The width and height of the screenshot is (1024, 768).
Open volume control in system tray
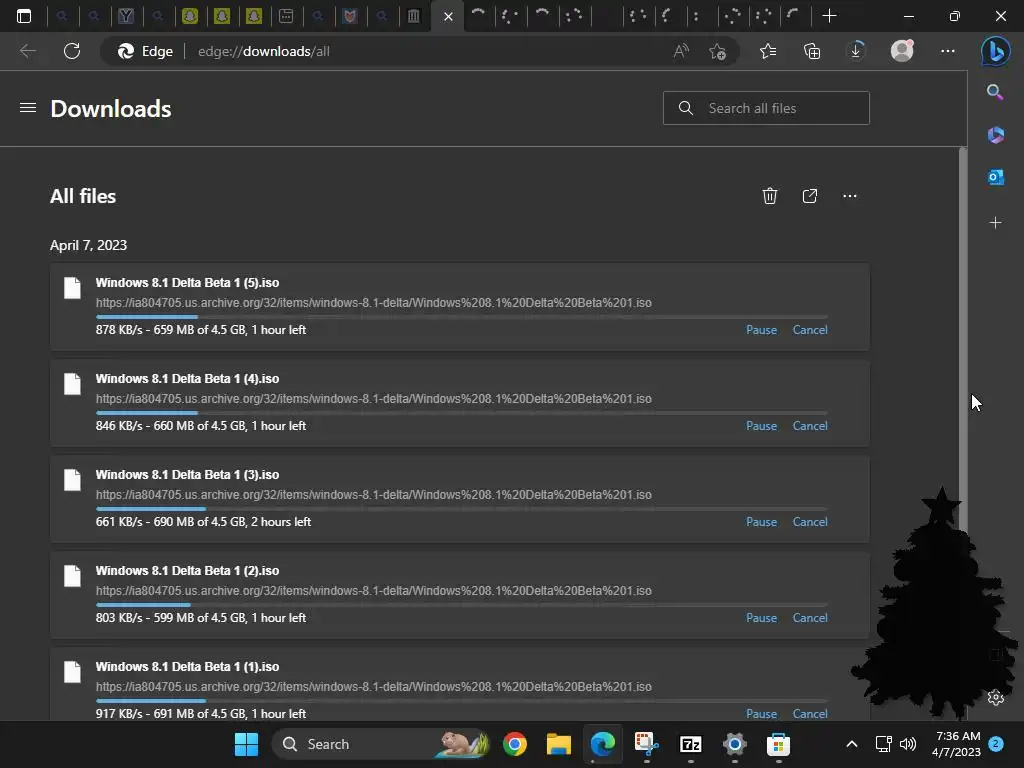tap(908, 744)
